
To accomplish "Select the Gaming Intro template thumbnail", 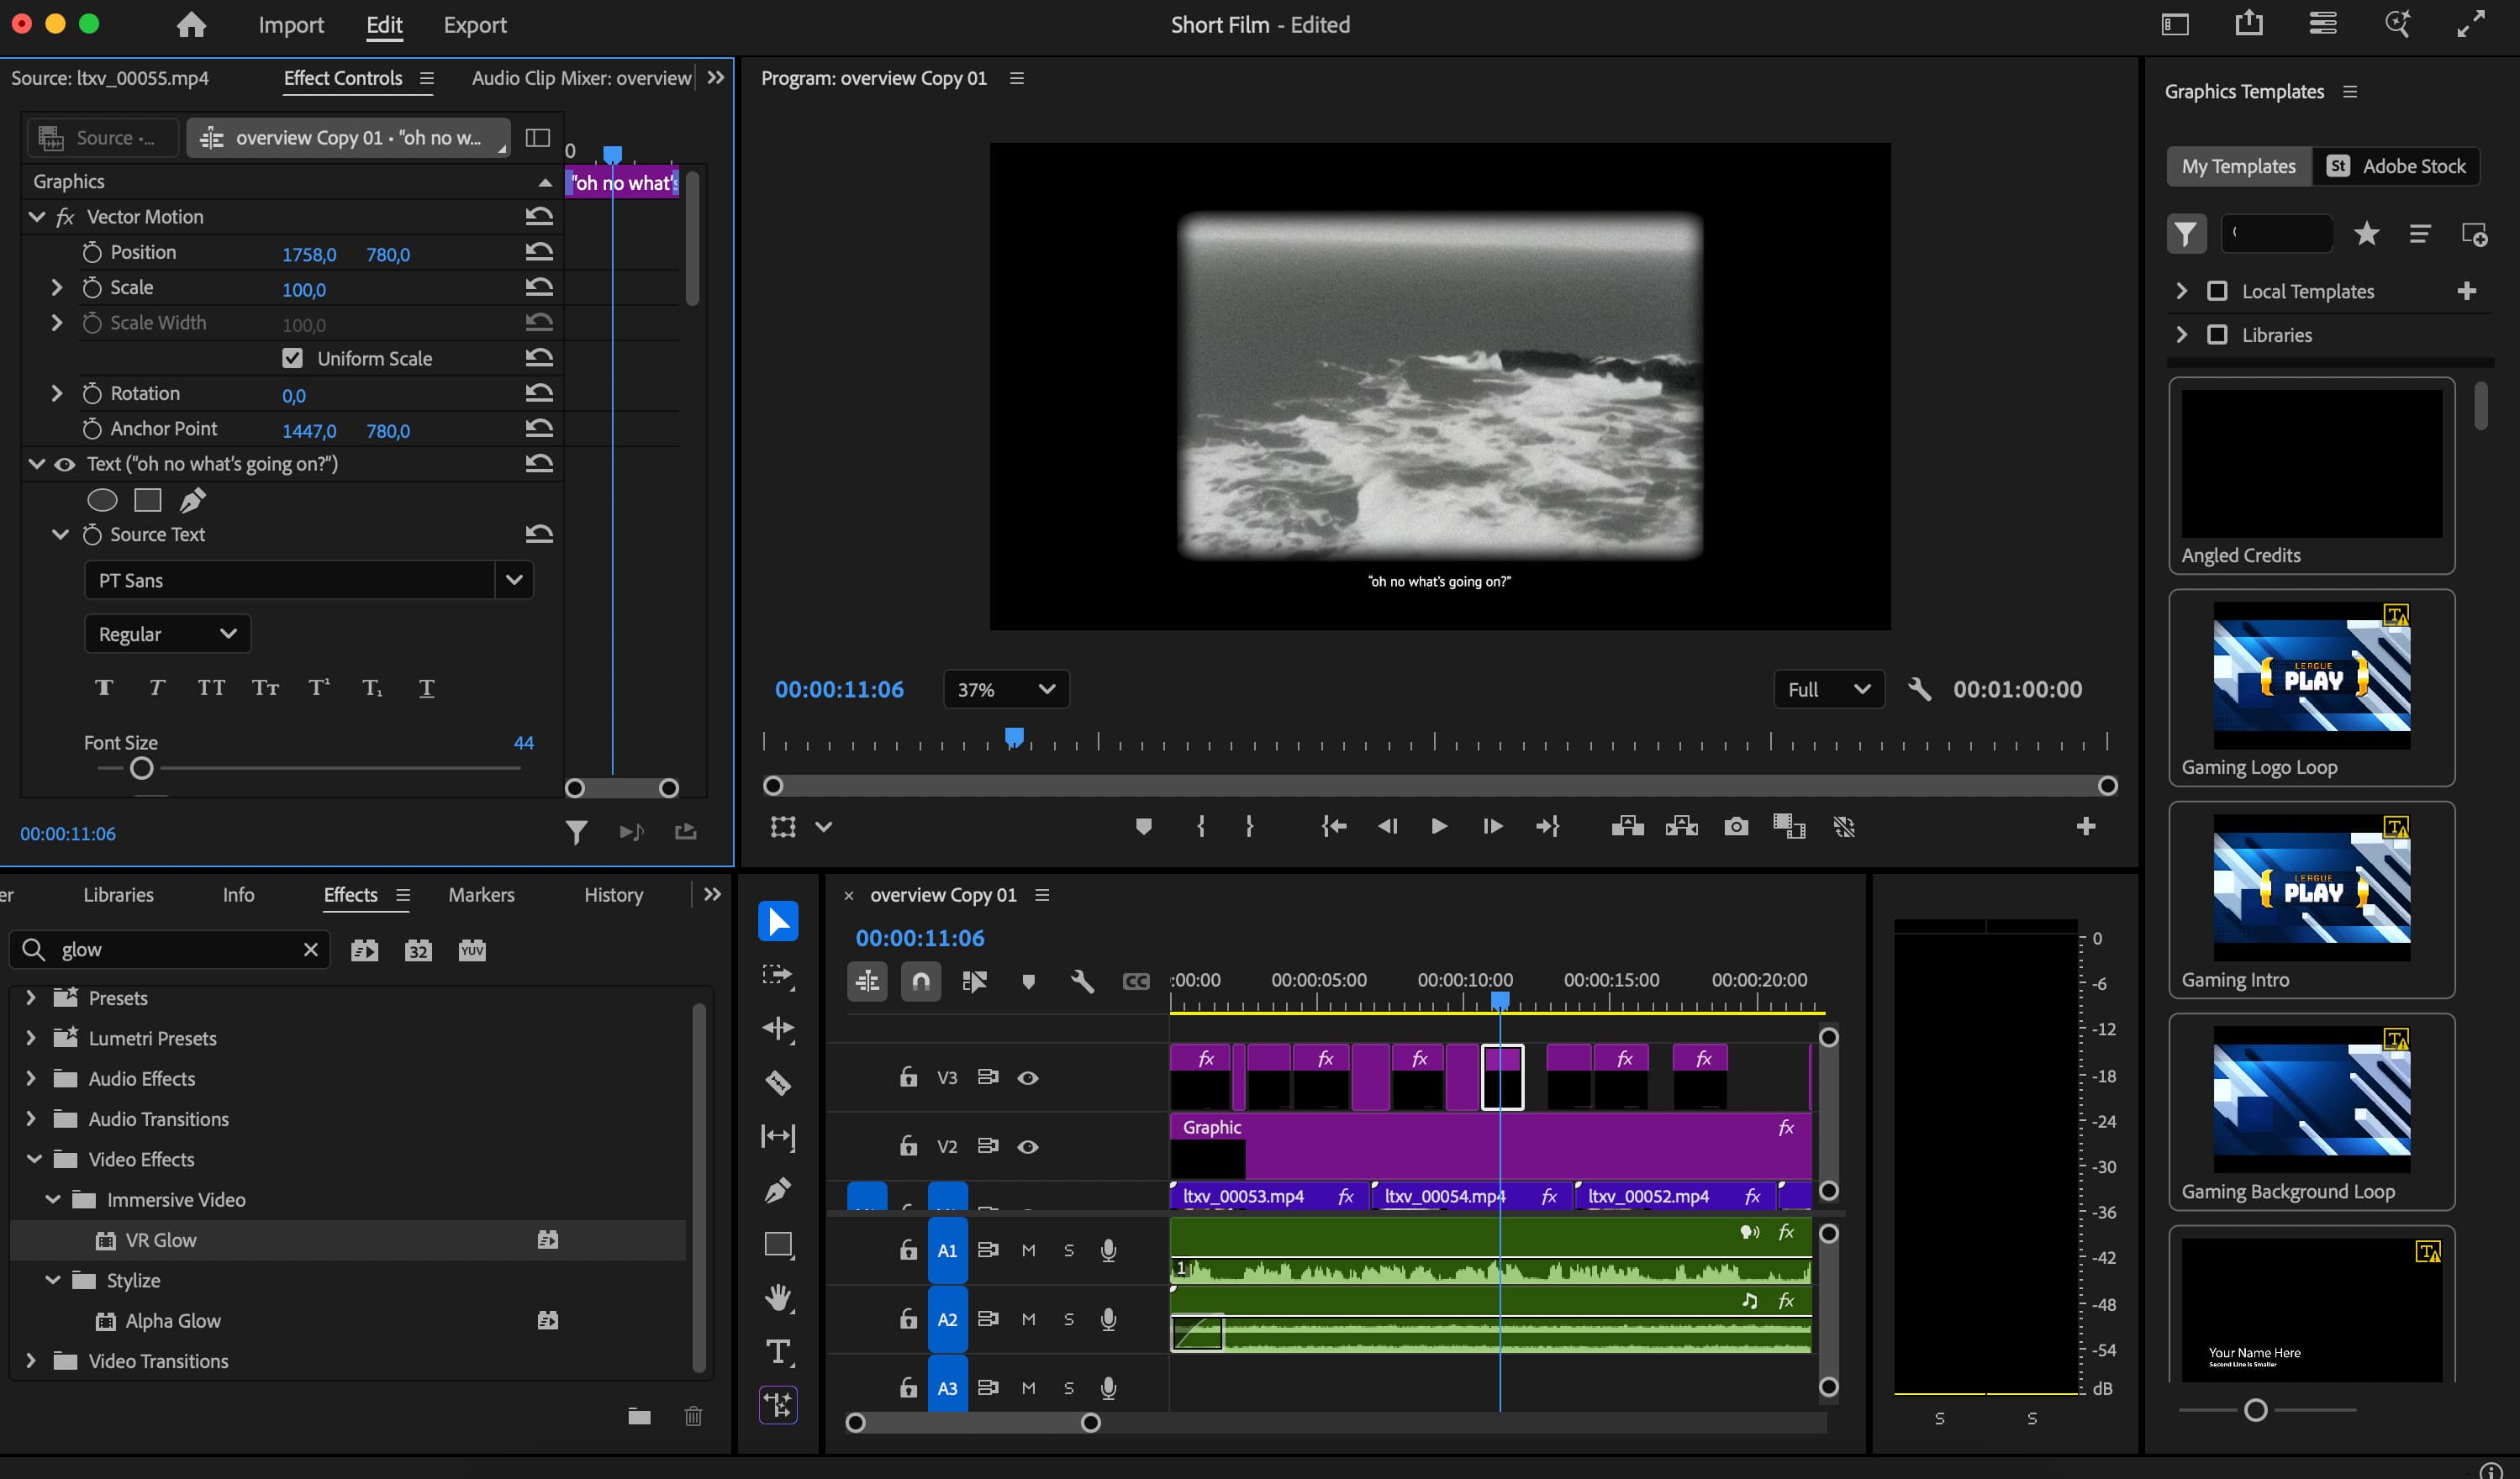I will (2311, 887).
